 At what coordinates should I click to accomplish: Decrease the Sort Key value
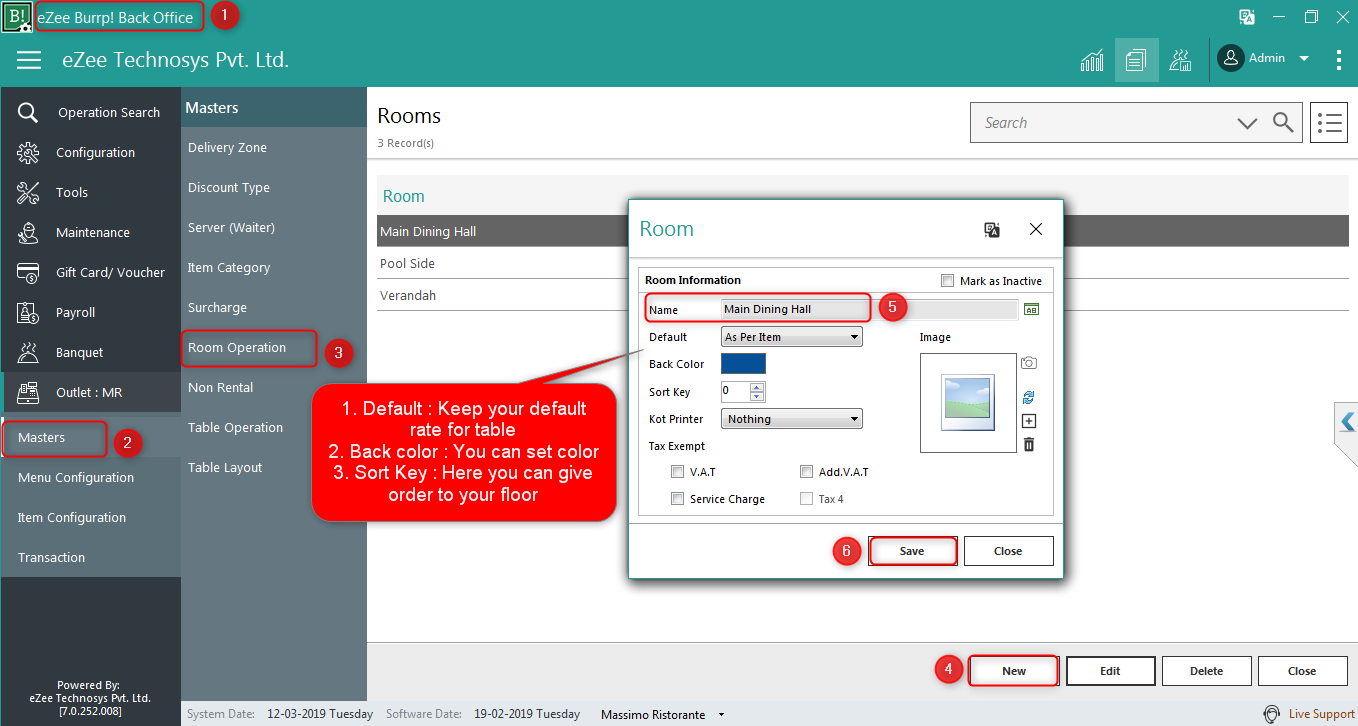(757, 396)
